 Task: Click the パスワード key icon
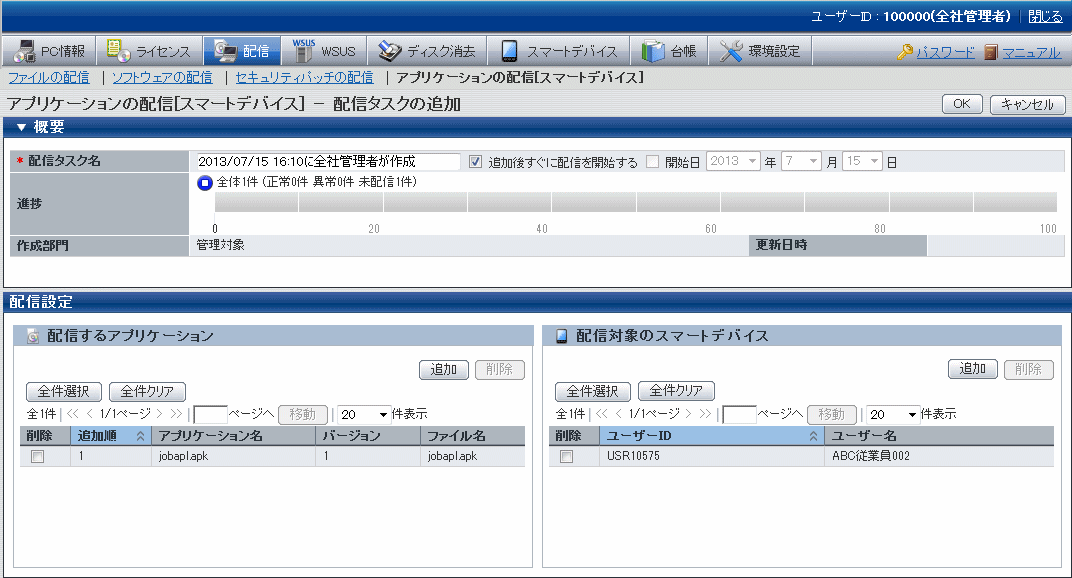pyautogui.click(x=905, y=52)
